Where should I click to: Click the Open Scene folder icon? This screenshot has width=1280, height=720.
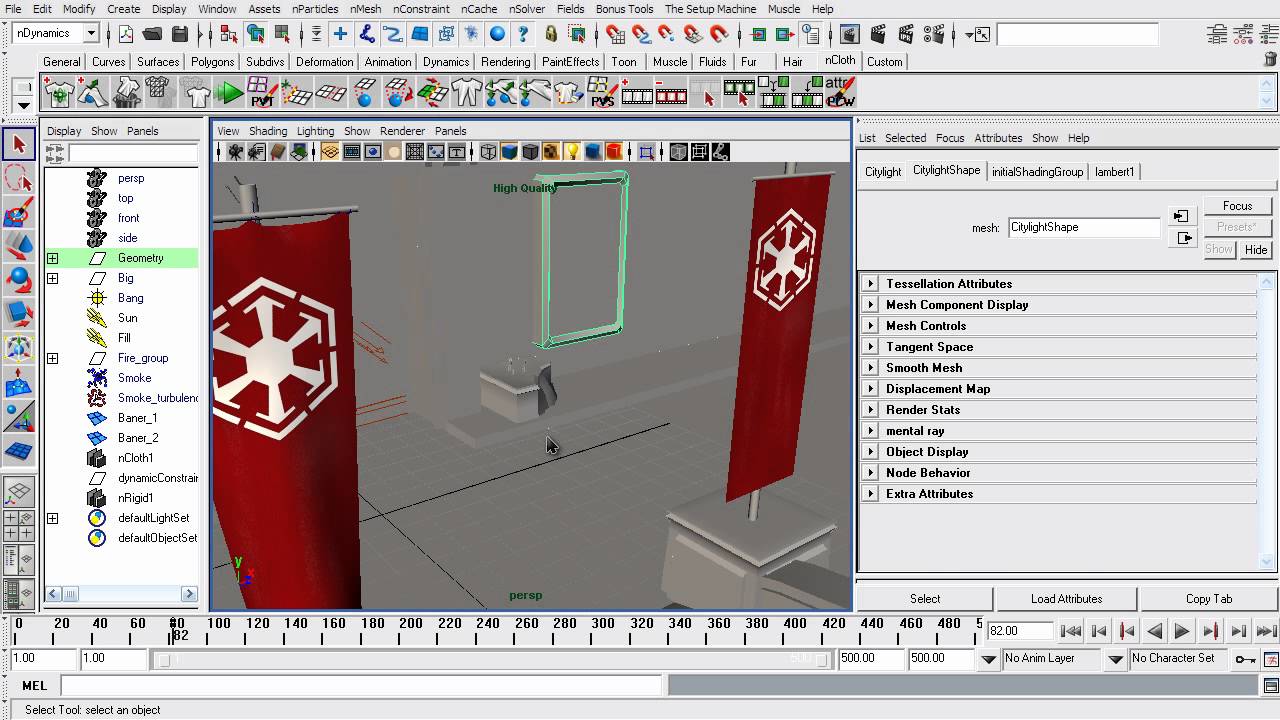pos(153,34)
